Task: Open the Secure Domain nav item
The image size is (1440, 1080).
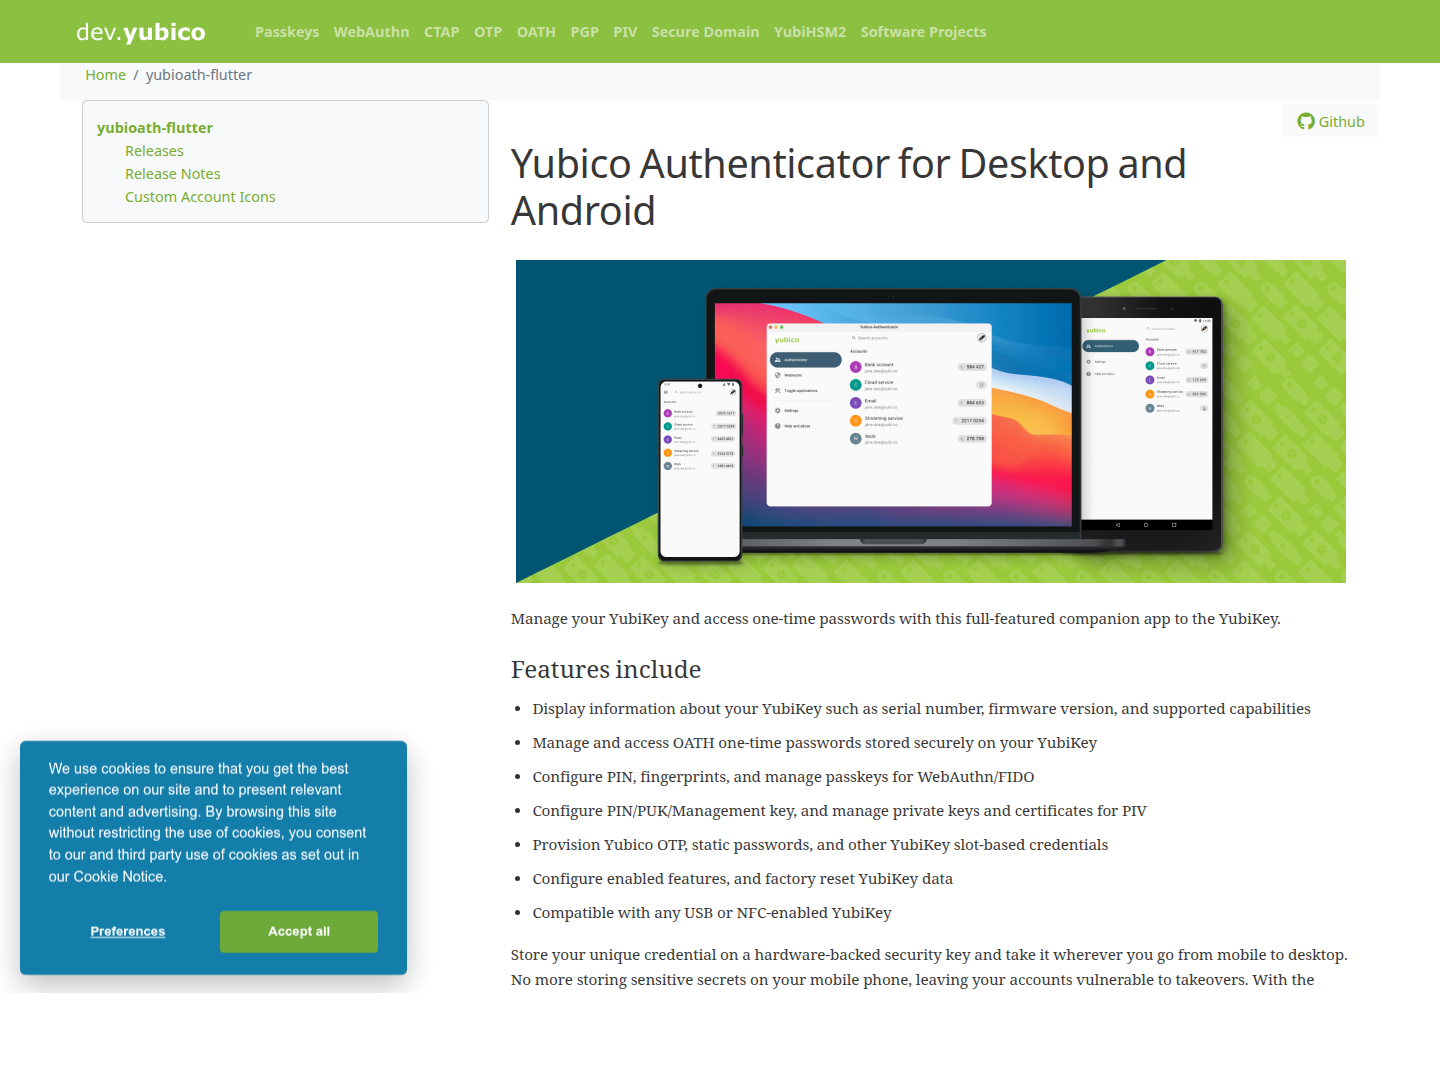Action: click(705, 32)
